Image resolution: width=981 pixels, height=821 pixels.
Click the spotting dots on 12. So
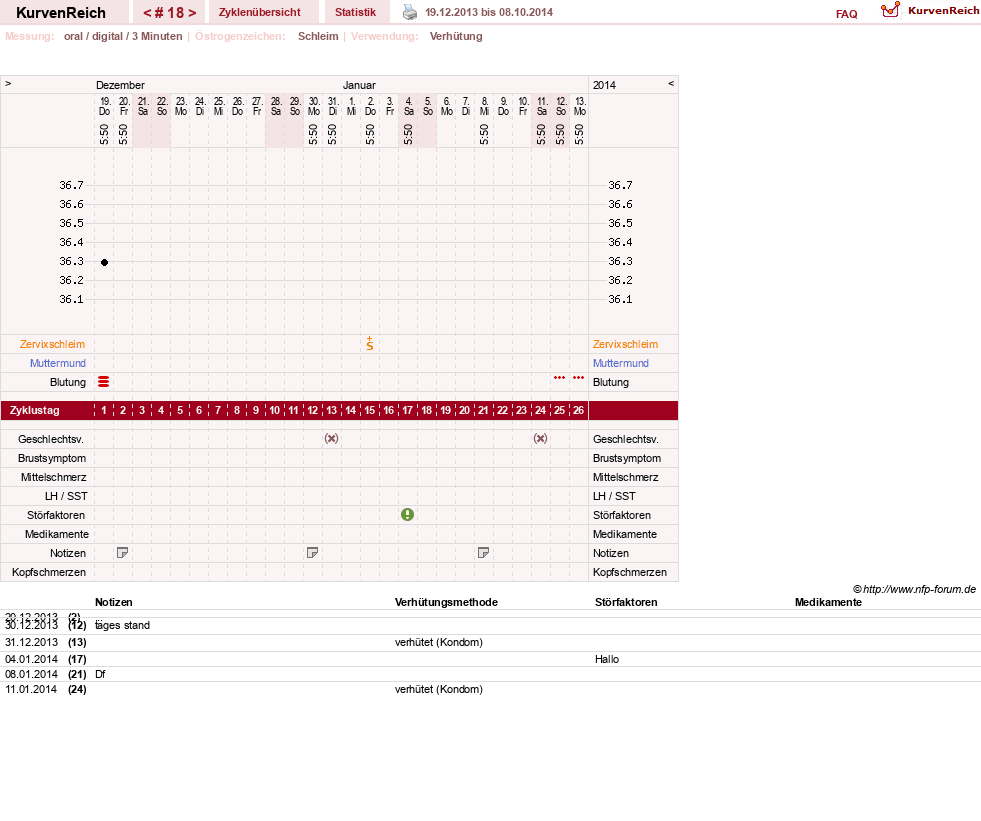559,377
